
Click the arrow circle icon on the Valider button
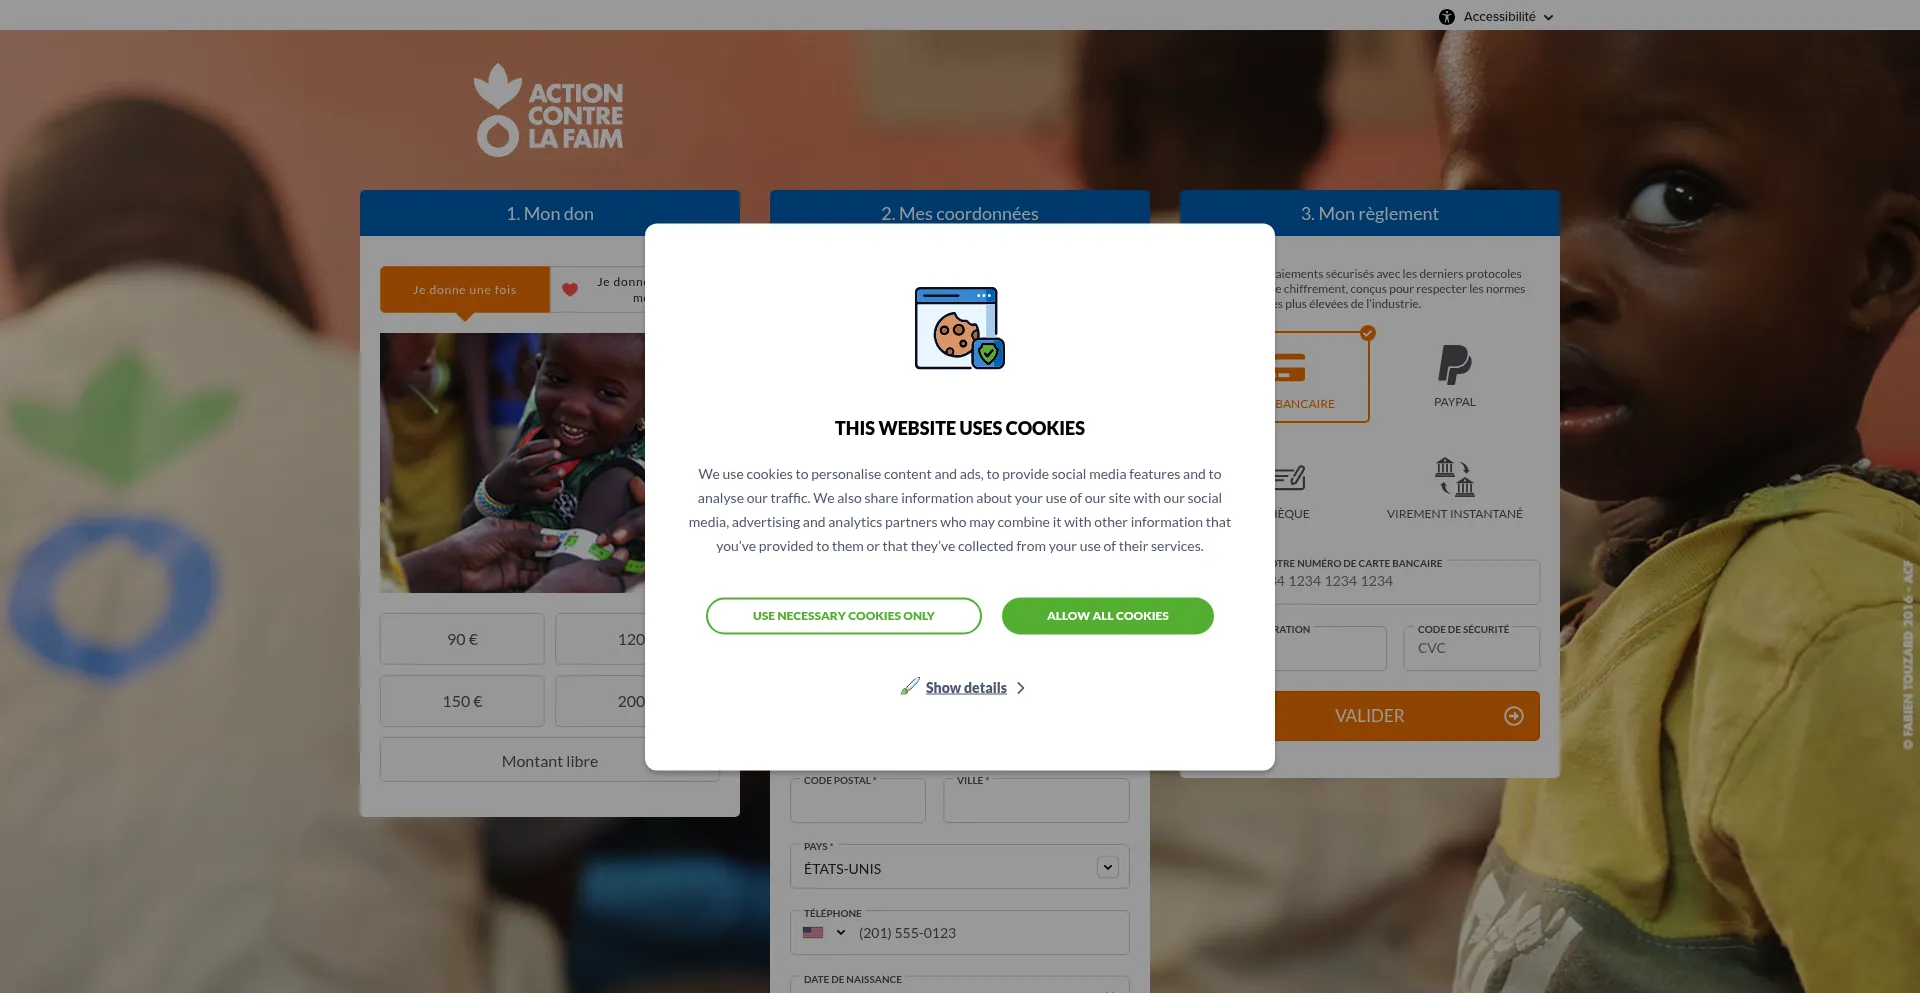[x=1514, y=716]
